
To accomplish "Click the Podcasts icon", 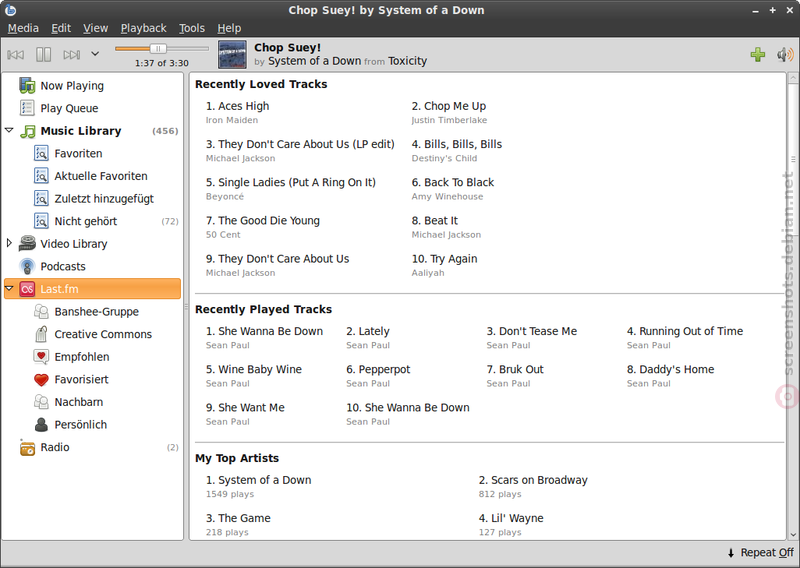I will point(27,266).
